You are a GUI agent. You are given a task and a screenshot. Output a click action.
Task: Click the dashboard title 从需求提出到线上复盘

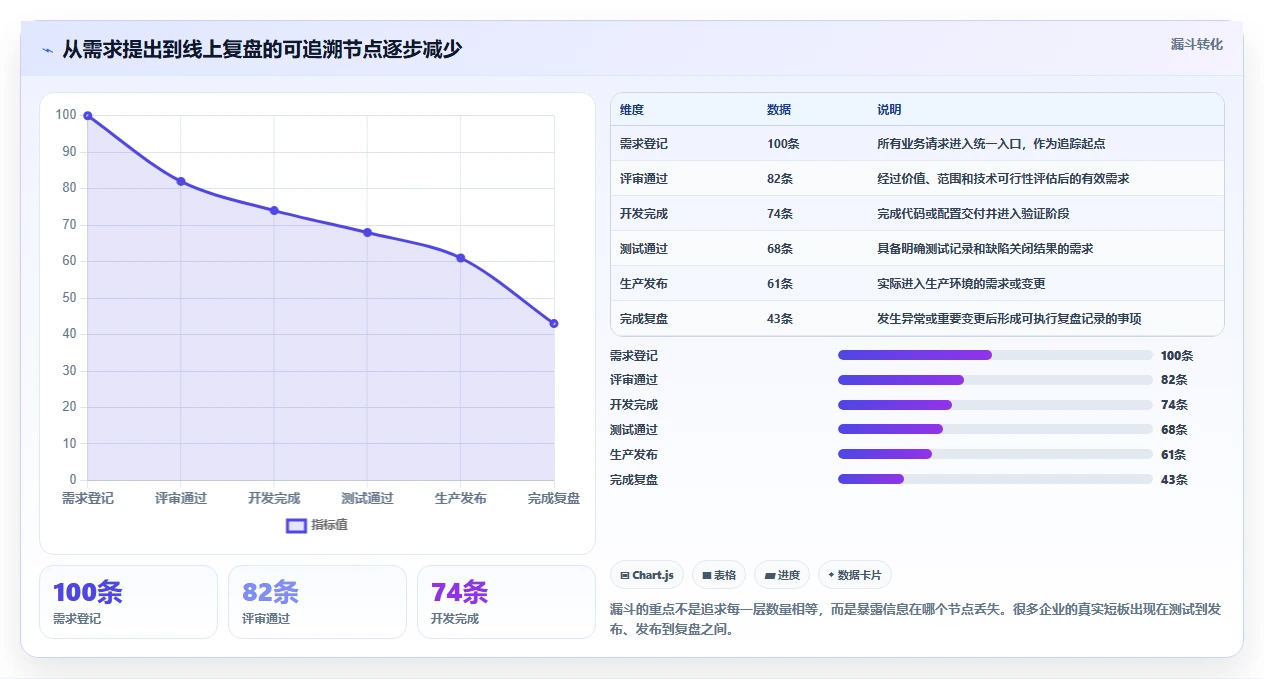pyautogui.click(x=262, y=49)
